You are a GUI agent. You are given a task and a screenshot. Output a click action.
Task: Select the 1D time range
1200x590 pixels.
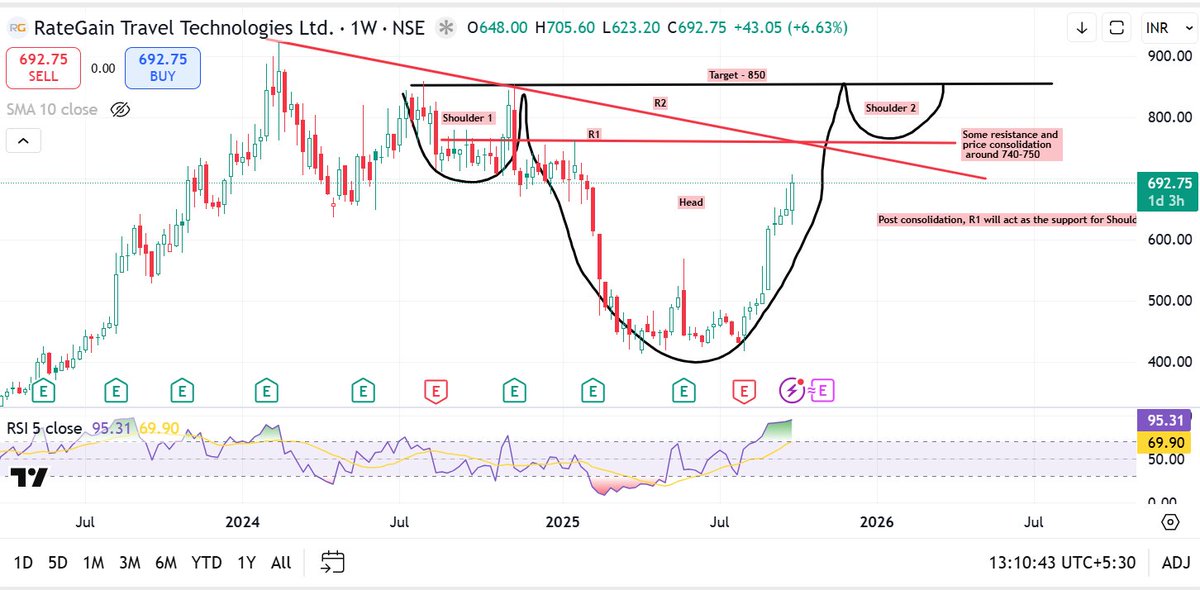point(23,562)
